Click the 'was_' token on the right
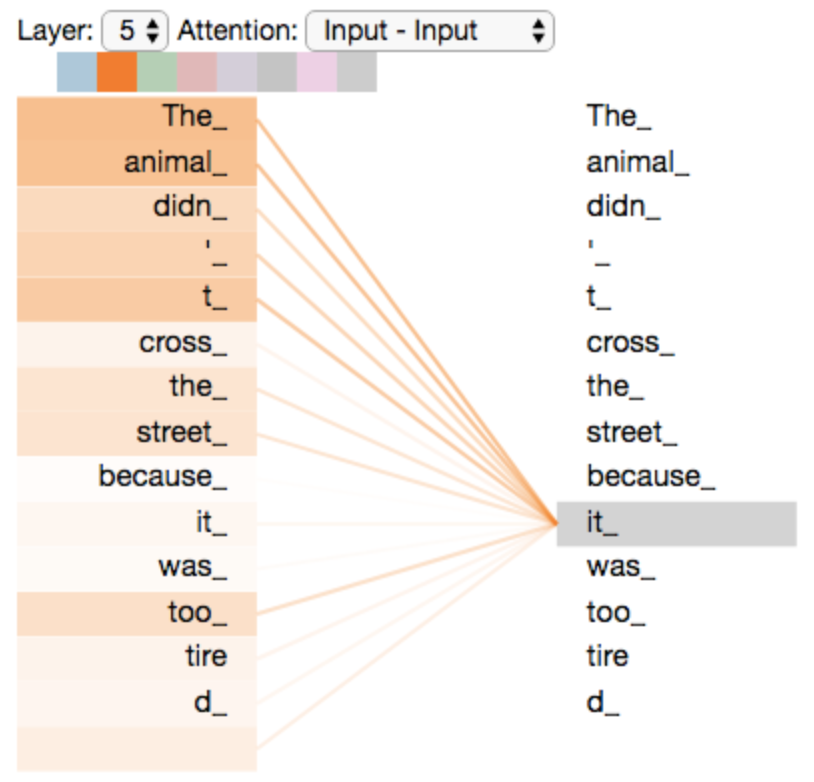The height and width of the screenshot is (782, 814). [621, 567]
